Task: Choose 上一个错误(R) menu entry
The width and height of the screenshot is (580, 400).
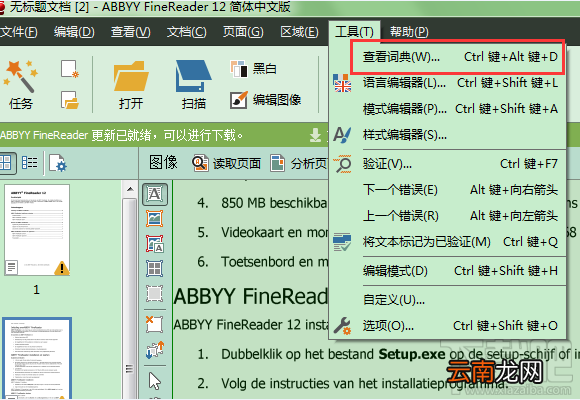Action: coord(448,216)
